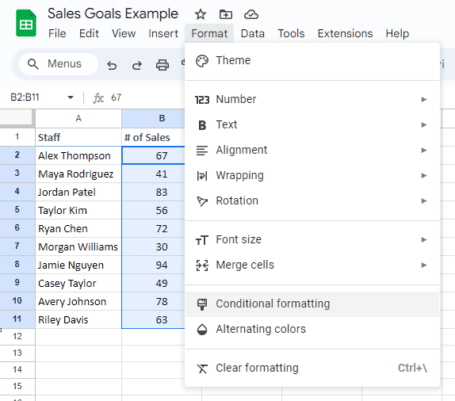
Task: Select row 12 header
Action: coord(17,337)
